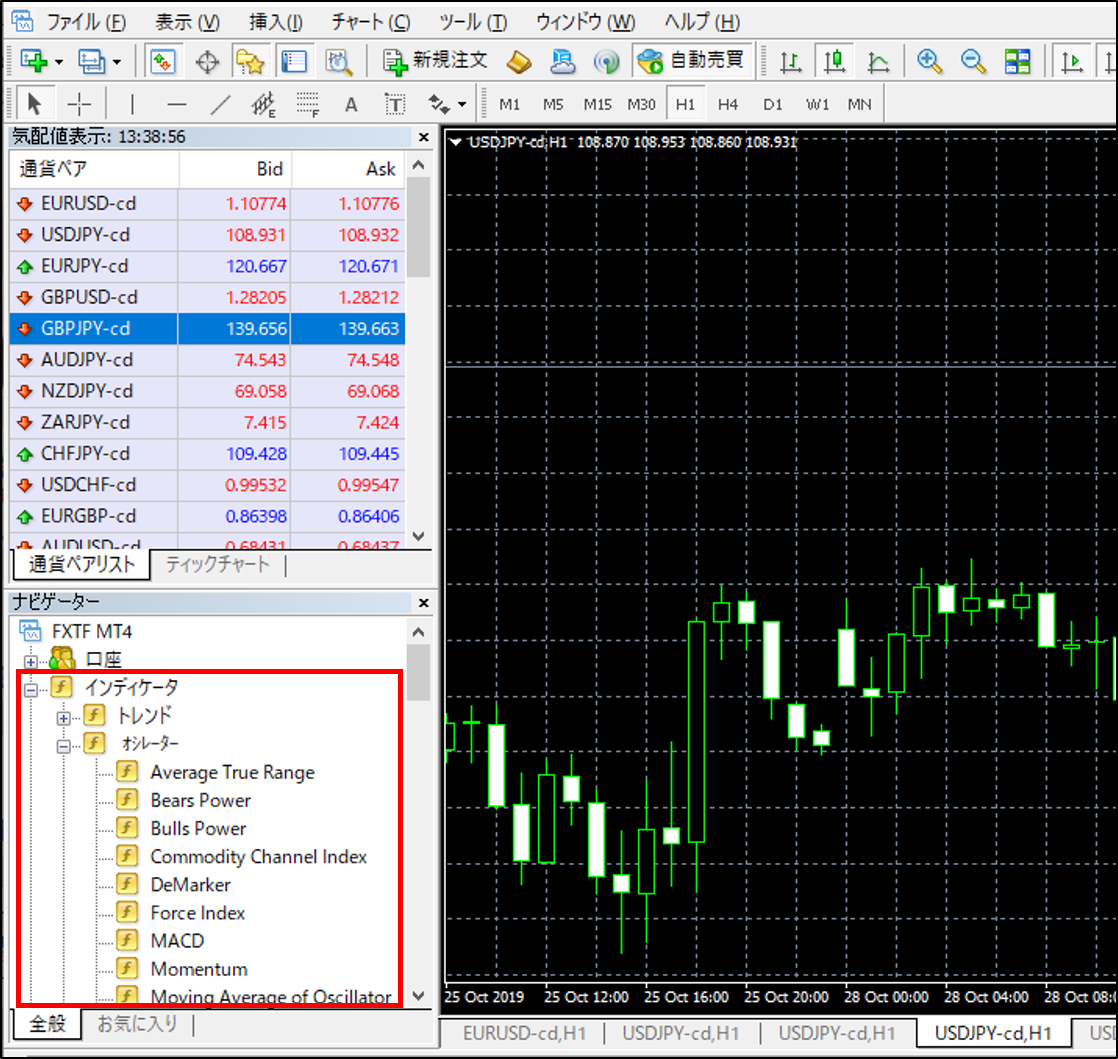1118x1059 pixels.
Task: Expand the トレンド tree node
Action: click(63, 718)
